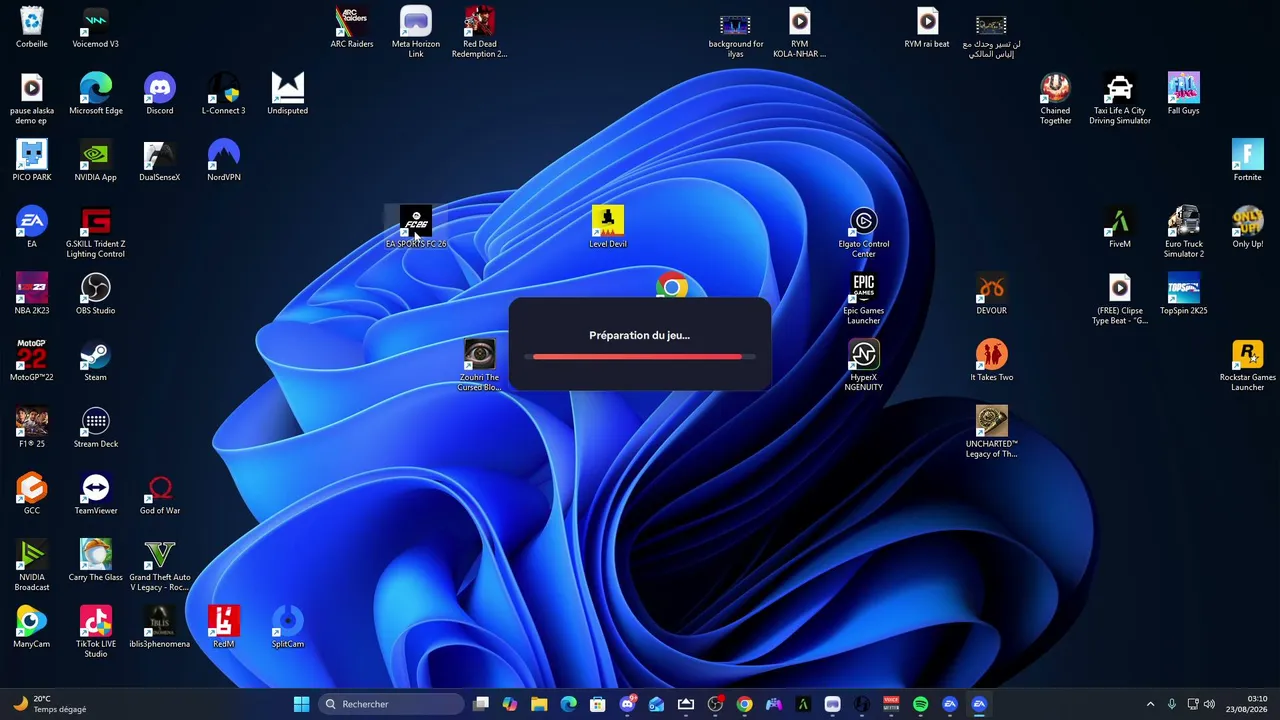Select the DualSenseX desktop icon
The height and width of the screenshot is (720, 1280).
pyautogui.click(x=160, y=161)
